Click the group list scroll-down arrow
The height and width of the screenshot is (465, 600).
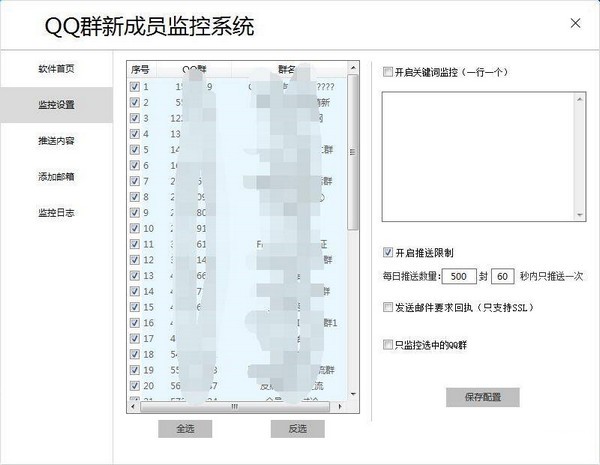point(353,395)
